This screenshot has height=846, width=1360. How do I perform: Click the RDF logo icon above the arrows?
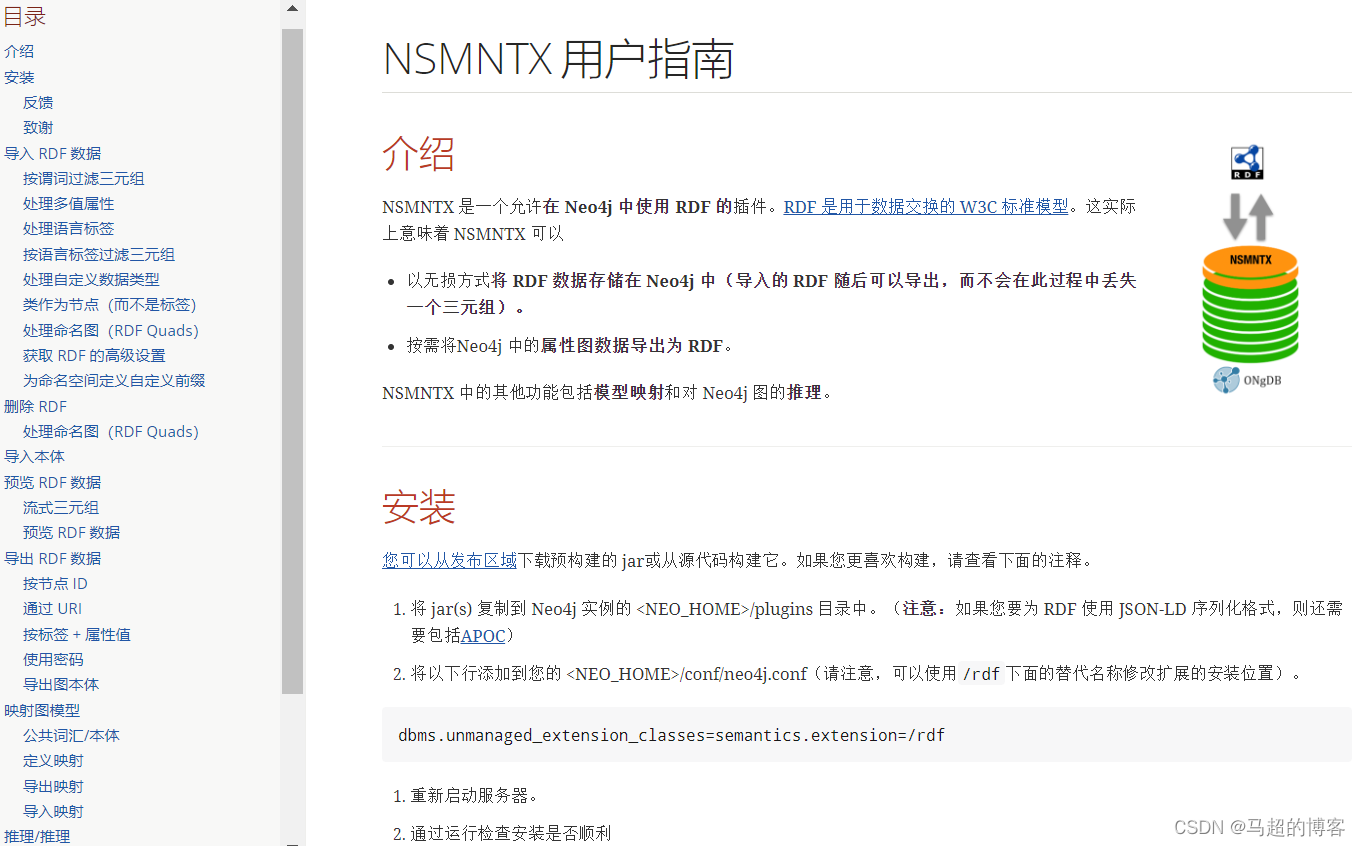[1248, 162]
